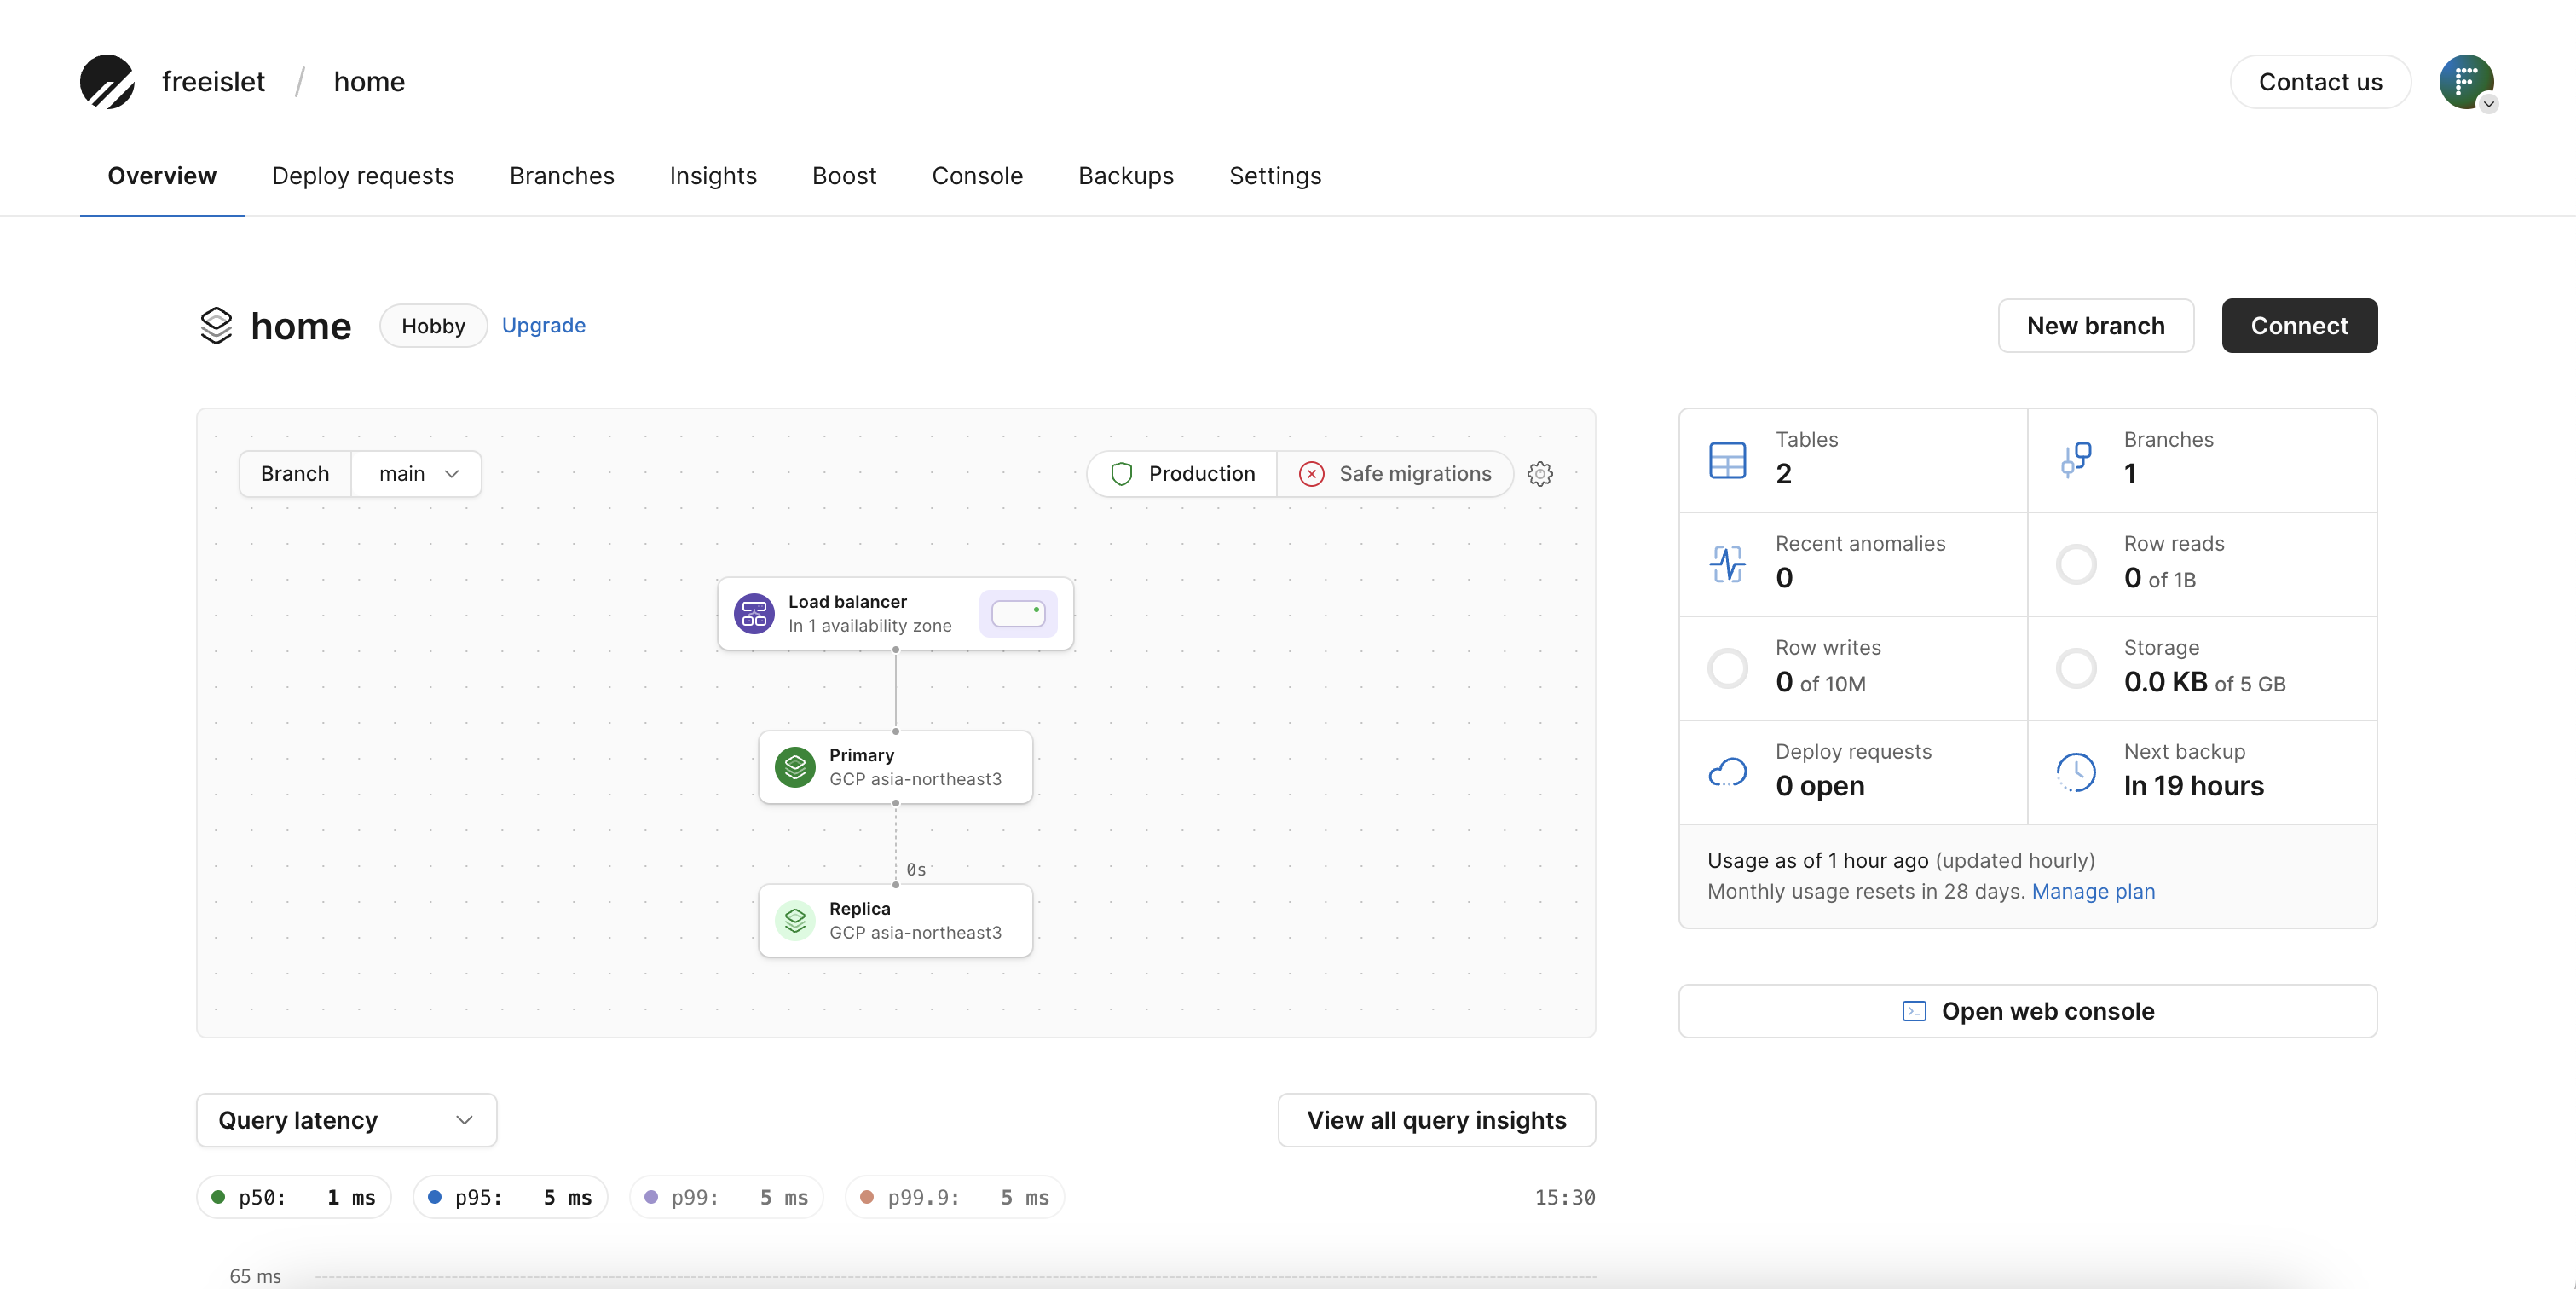
Task: Expand the Query latency dropdown
Action: click(x=346, y=1120)
